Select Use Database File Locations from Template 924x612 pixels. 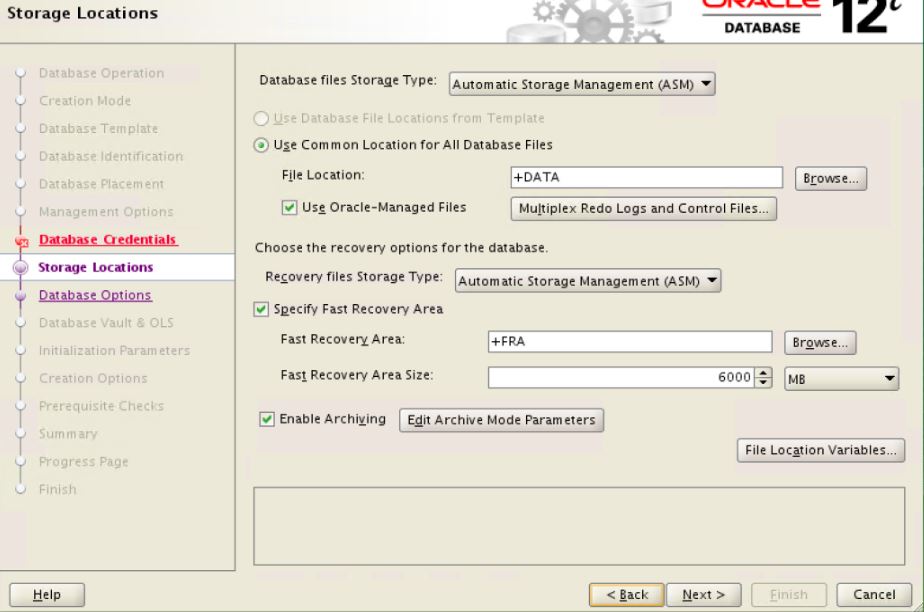(x=261, y=118)
